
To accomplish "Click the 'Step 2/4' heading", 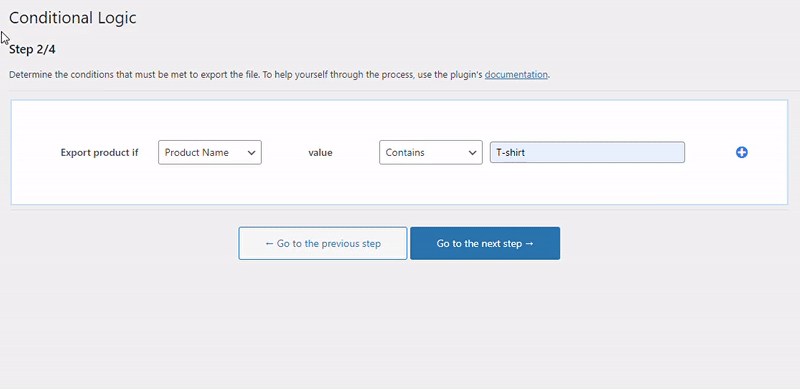I will pyautogui.click(x=32, y=50).
